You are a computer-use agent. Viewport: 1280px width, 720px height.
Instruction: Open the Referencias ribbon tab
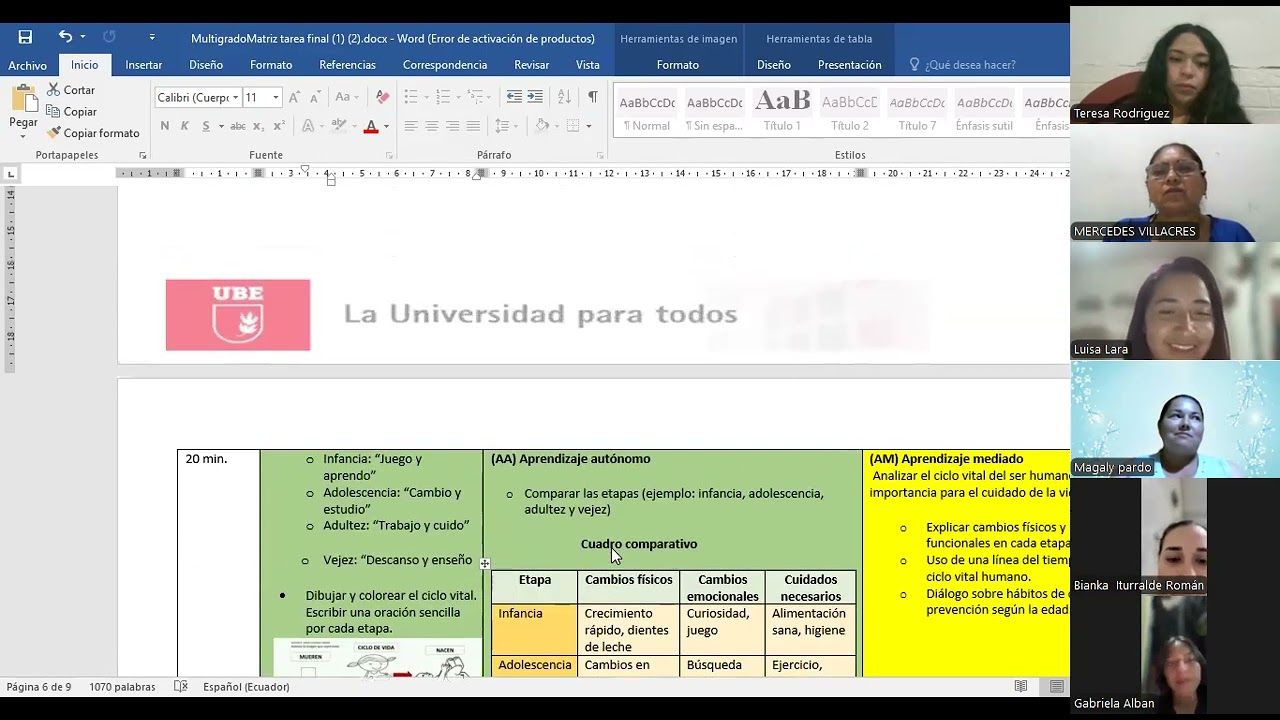point(348,65)
